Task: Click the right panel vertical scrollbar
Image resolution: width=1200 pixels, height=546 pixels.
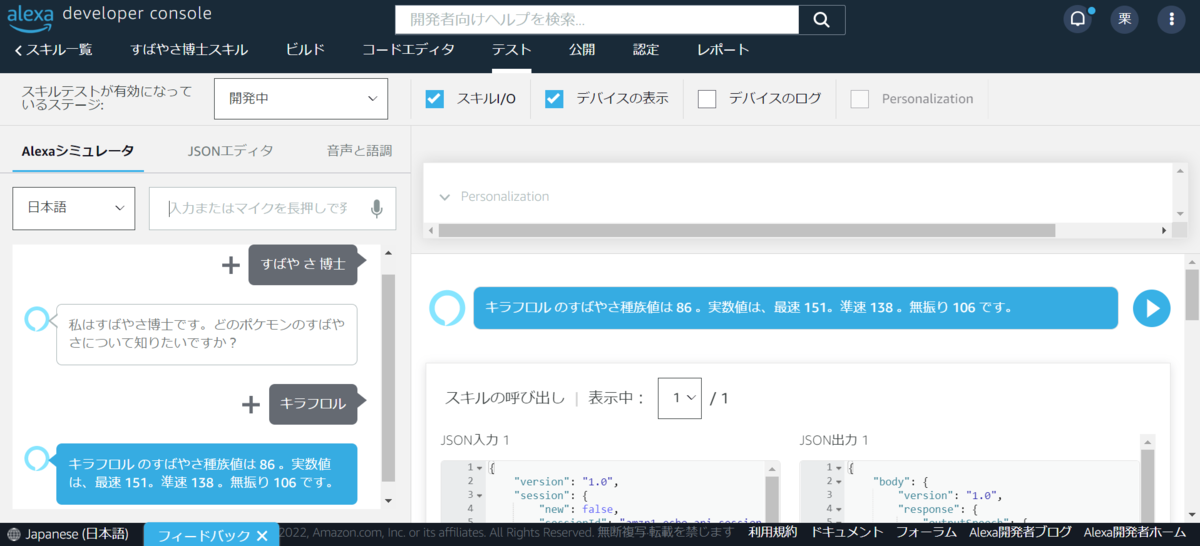Action: (x=1192, y=295)
